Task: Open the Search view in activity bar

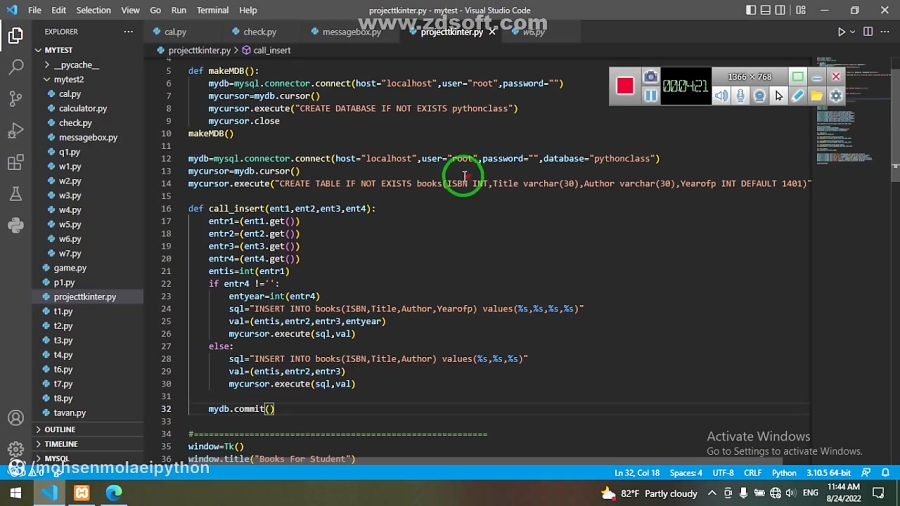Action: click(15, 67)
